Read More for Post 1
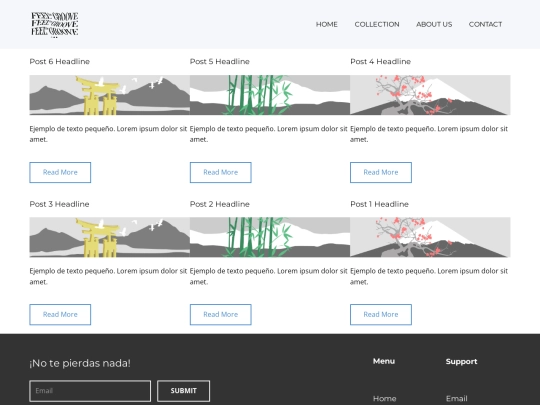Screen dimensions: 540x405 point(381,314)
